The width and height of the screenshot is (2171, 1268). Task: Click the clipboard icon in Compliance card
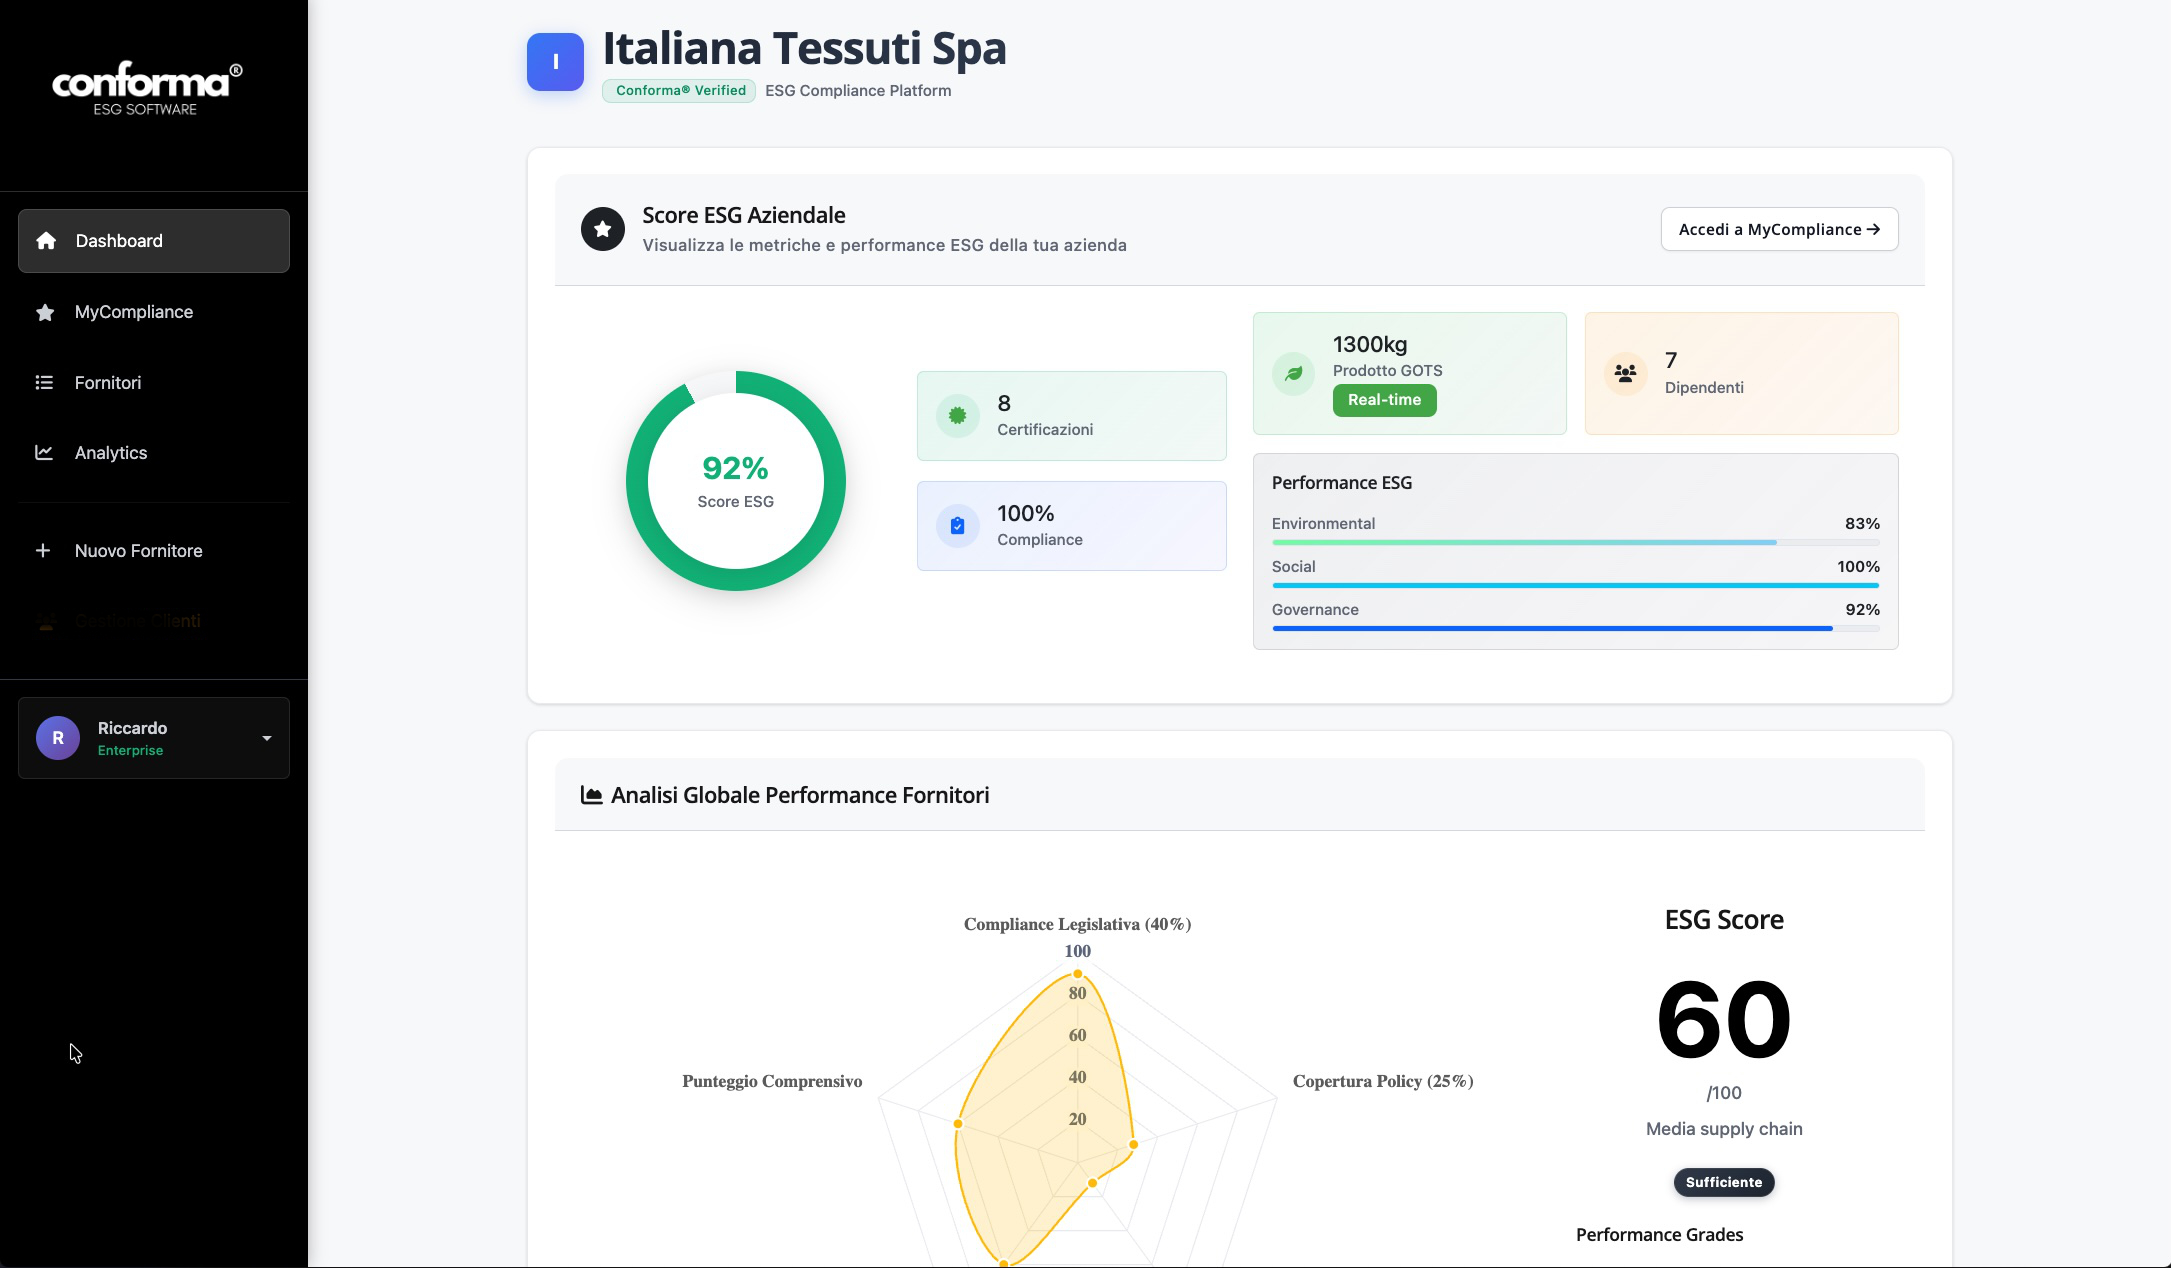tap(957, 526)
